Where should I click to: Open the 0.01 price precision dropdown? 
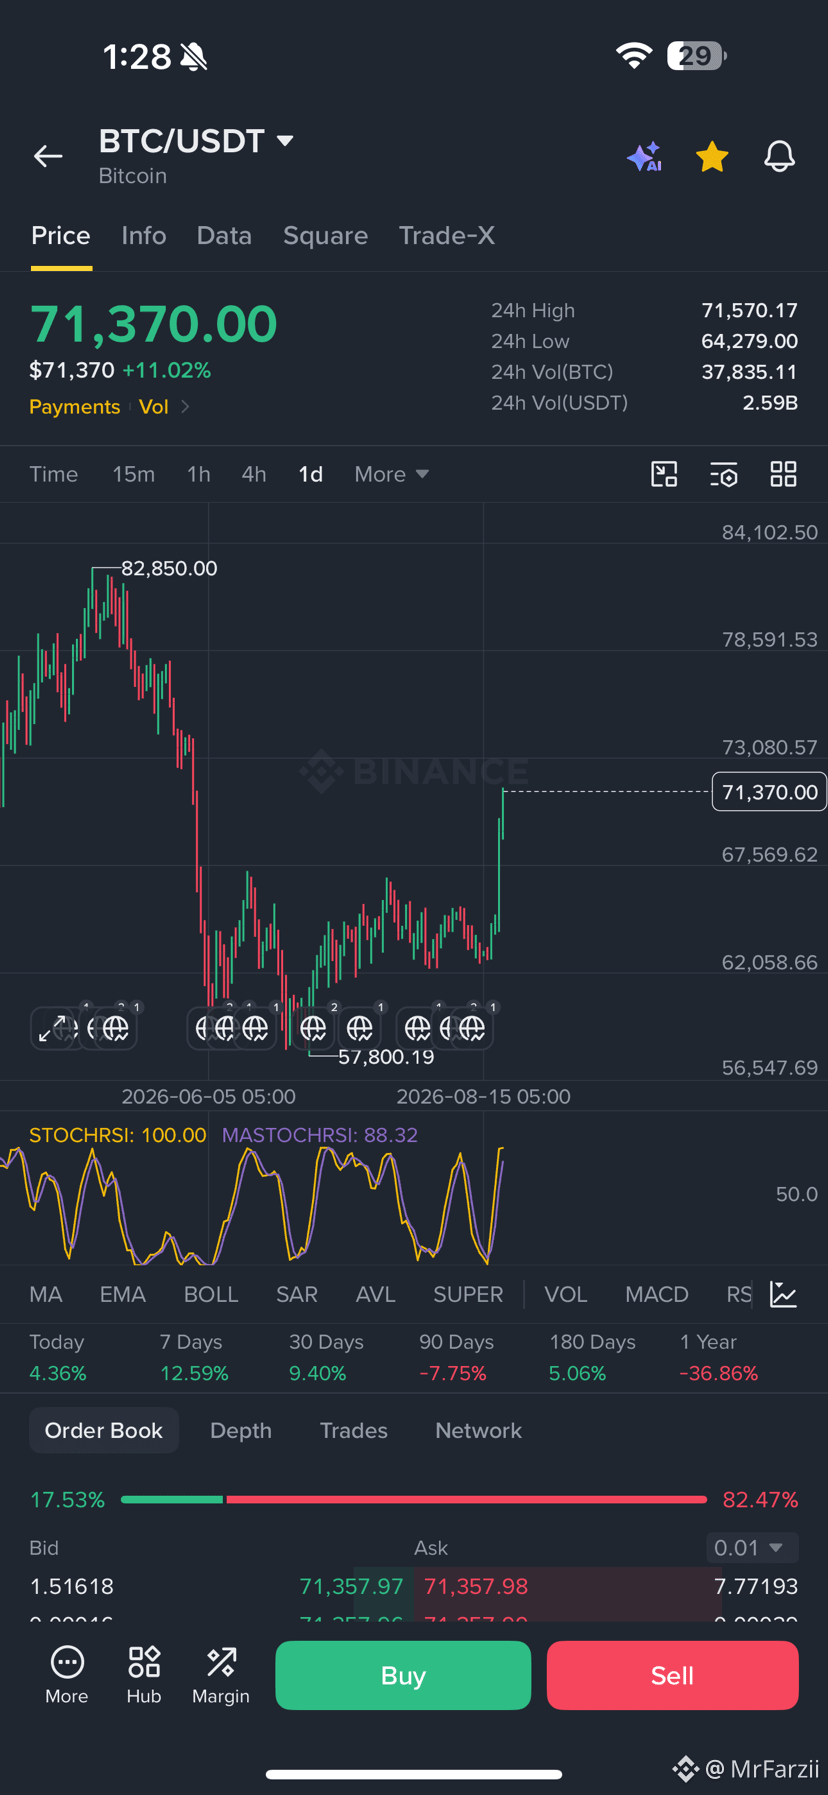click(752, 1548)
